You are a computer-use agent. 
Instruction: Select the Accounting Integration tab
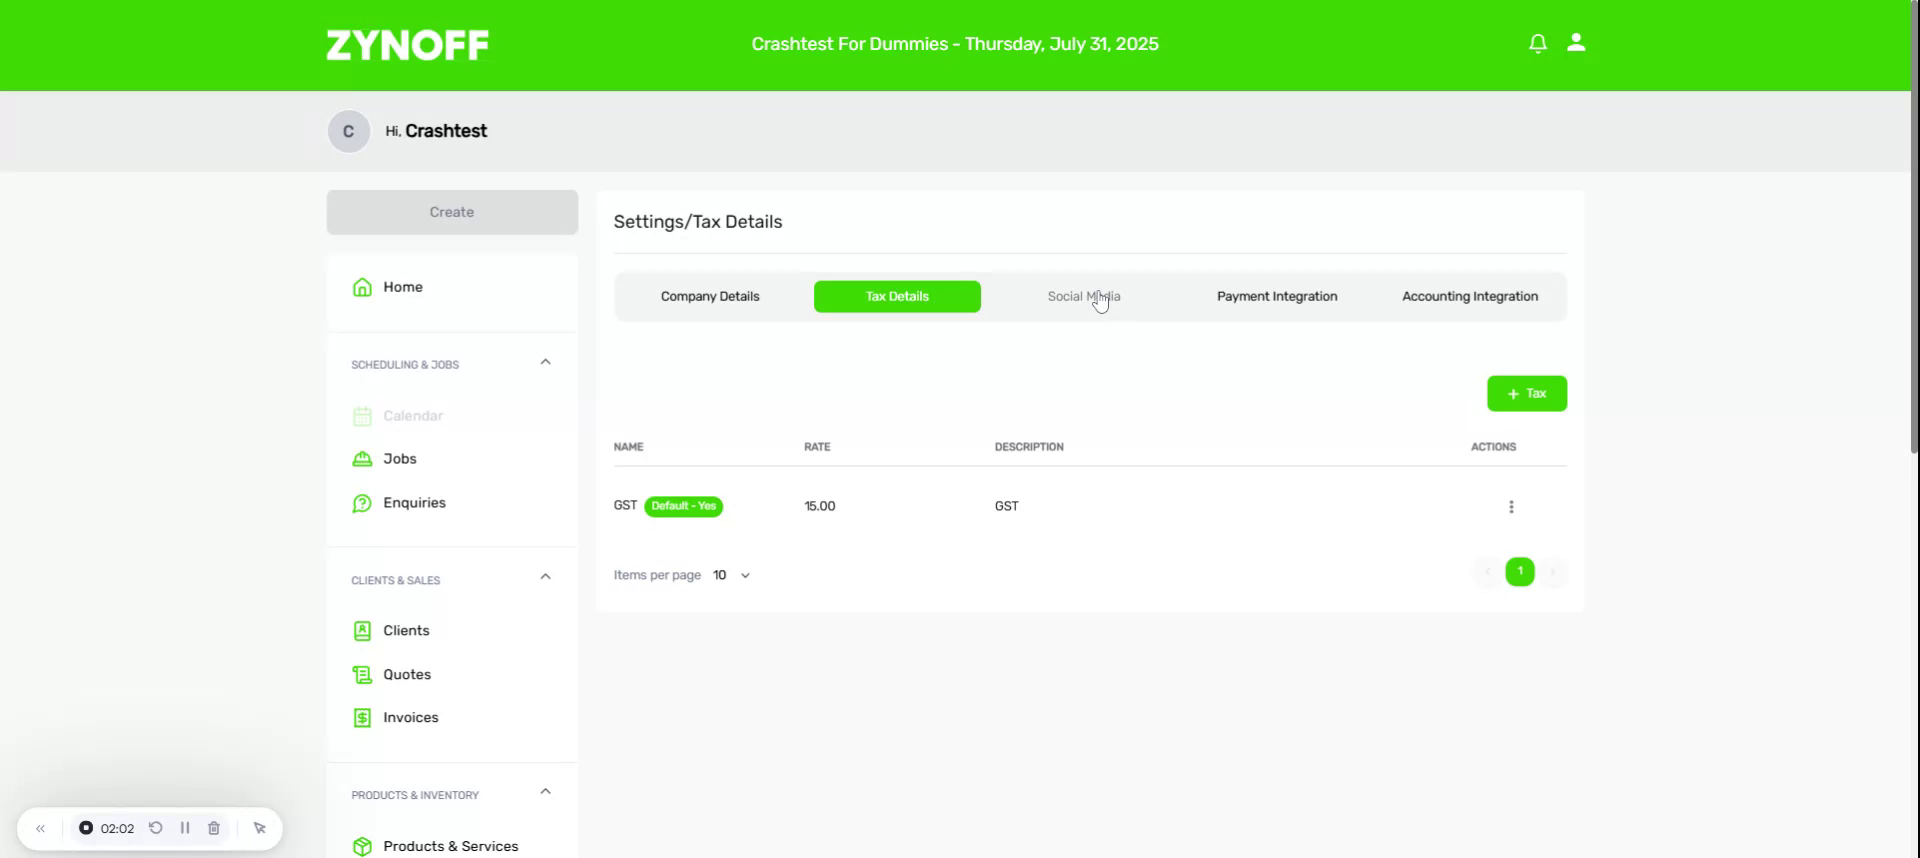[1469, 297]
